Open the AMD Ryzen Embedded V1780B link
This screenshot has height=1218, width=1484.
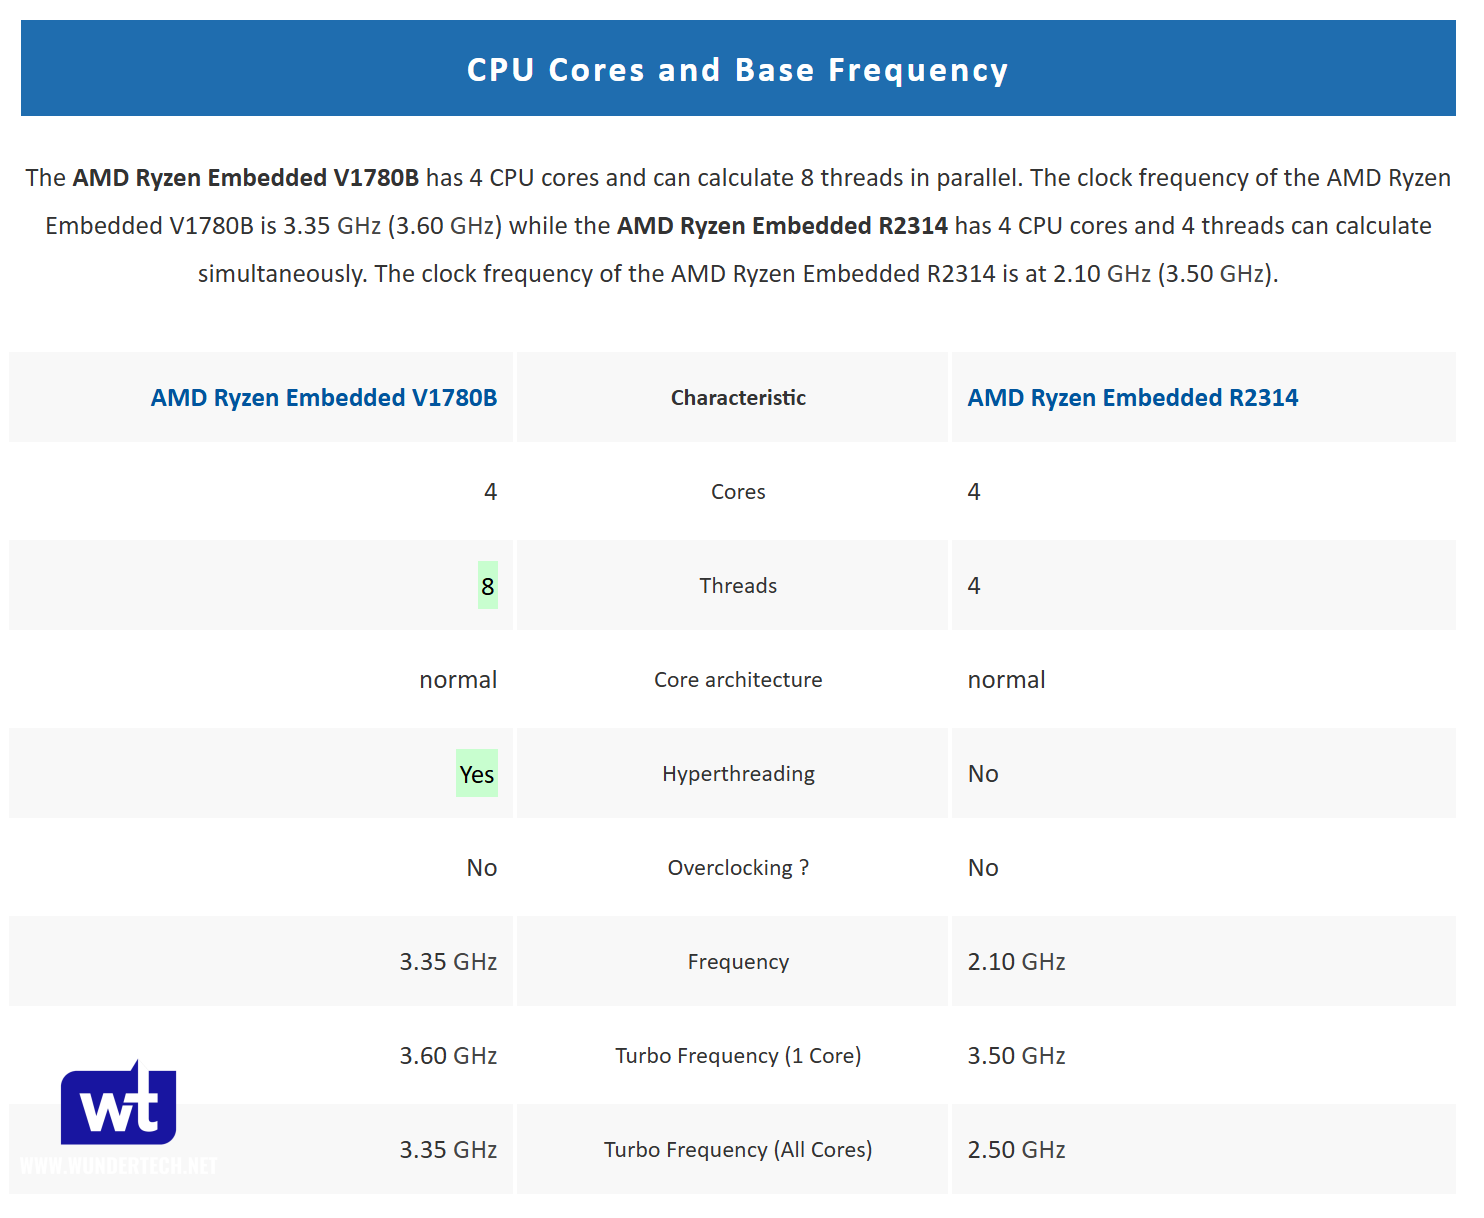324,398
